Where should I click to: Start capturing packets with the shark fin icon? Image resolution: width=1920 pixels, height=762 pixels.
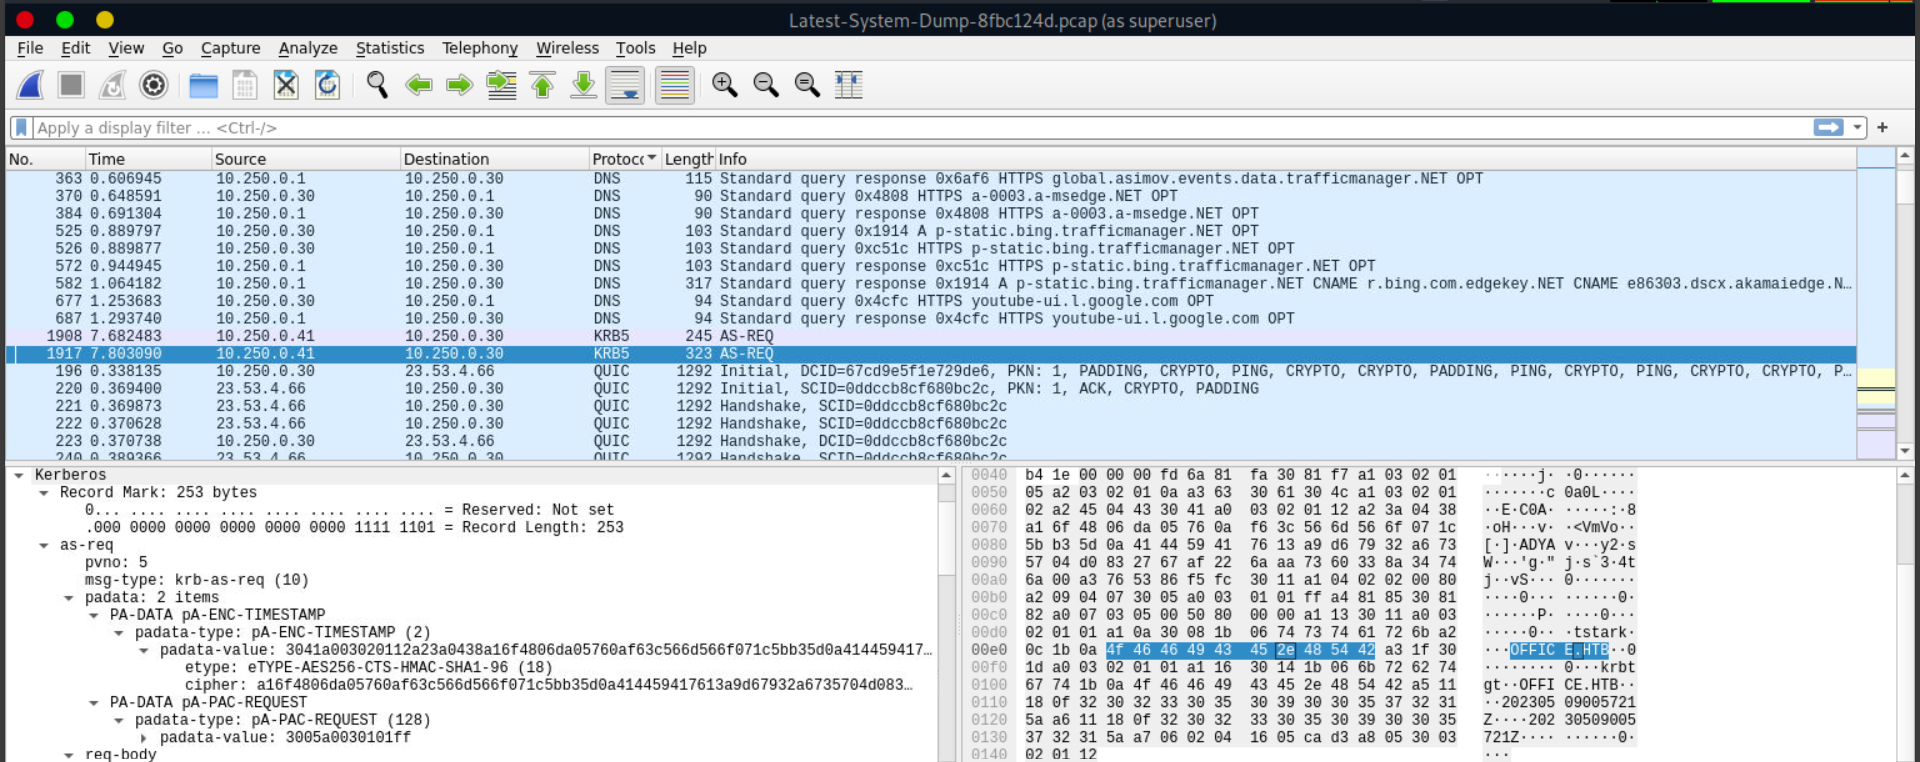30,85
